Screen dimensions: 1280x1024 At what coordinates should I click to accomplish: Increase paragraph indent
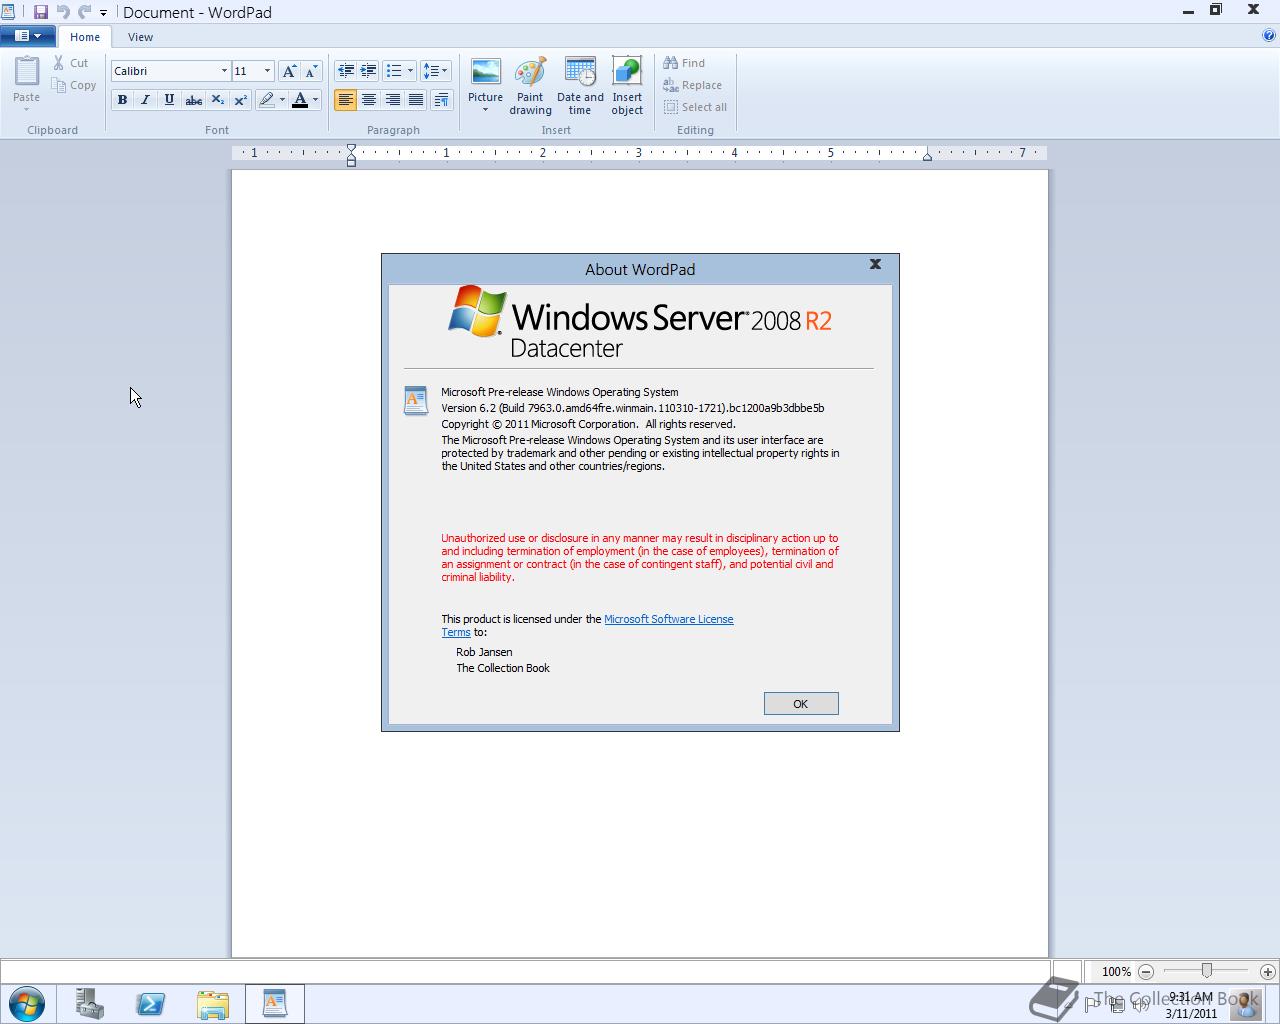[368, 71]
